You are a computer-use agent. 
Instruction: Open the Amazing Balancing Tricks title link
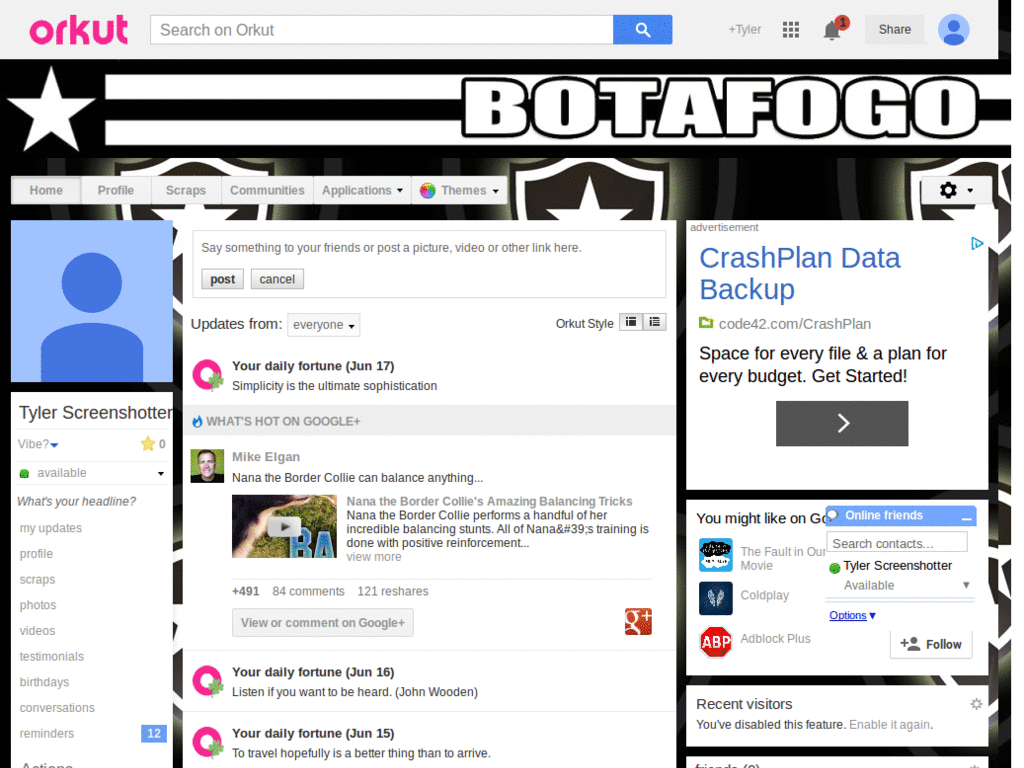489,501
